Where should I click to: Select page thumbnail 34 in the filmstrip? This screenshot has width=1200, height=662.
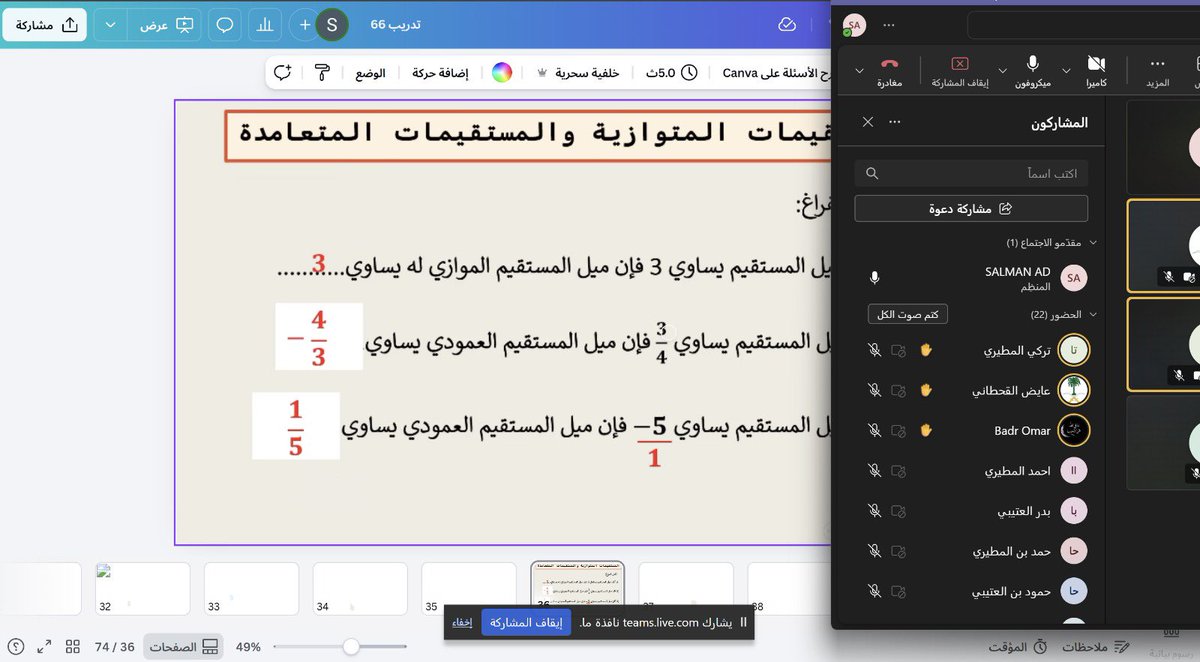pos(358,588)
